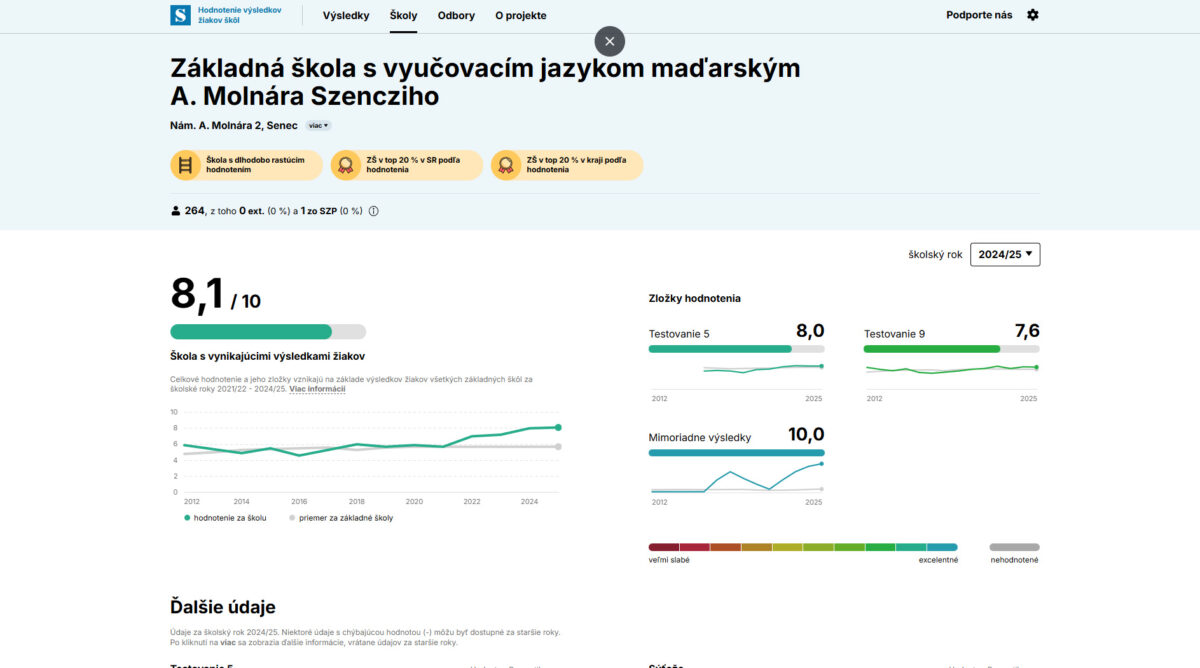This screenshot has height=668, width=1200.
Task: Click the 'Podporte nás' link
Action: tap(979, 15)
